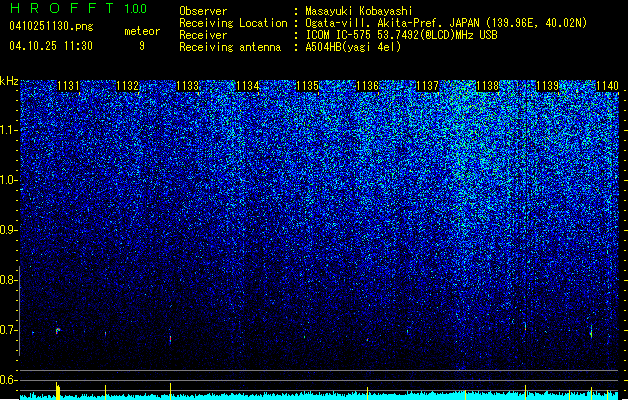Image resolution: width=629 pixels, height=400 pixels.
Task: Click the filename 0410251130.png
Action: pyautogui.click(x=51, y=26)
